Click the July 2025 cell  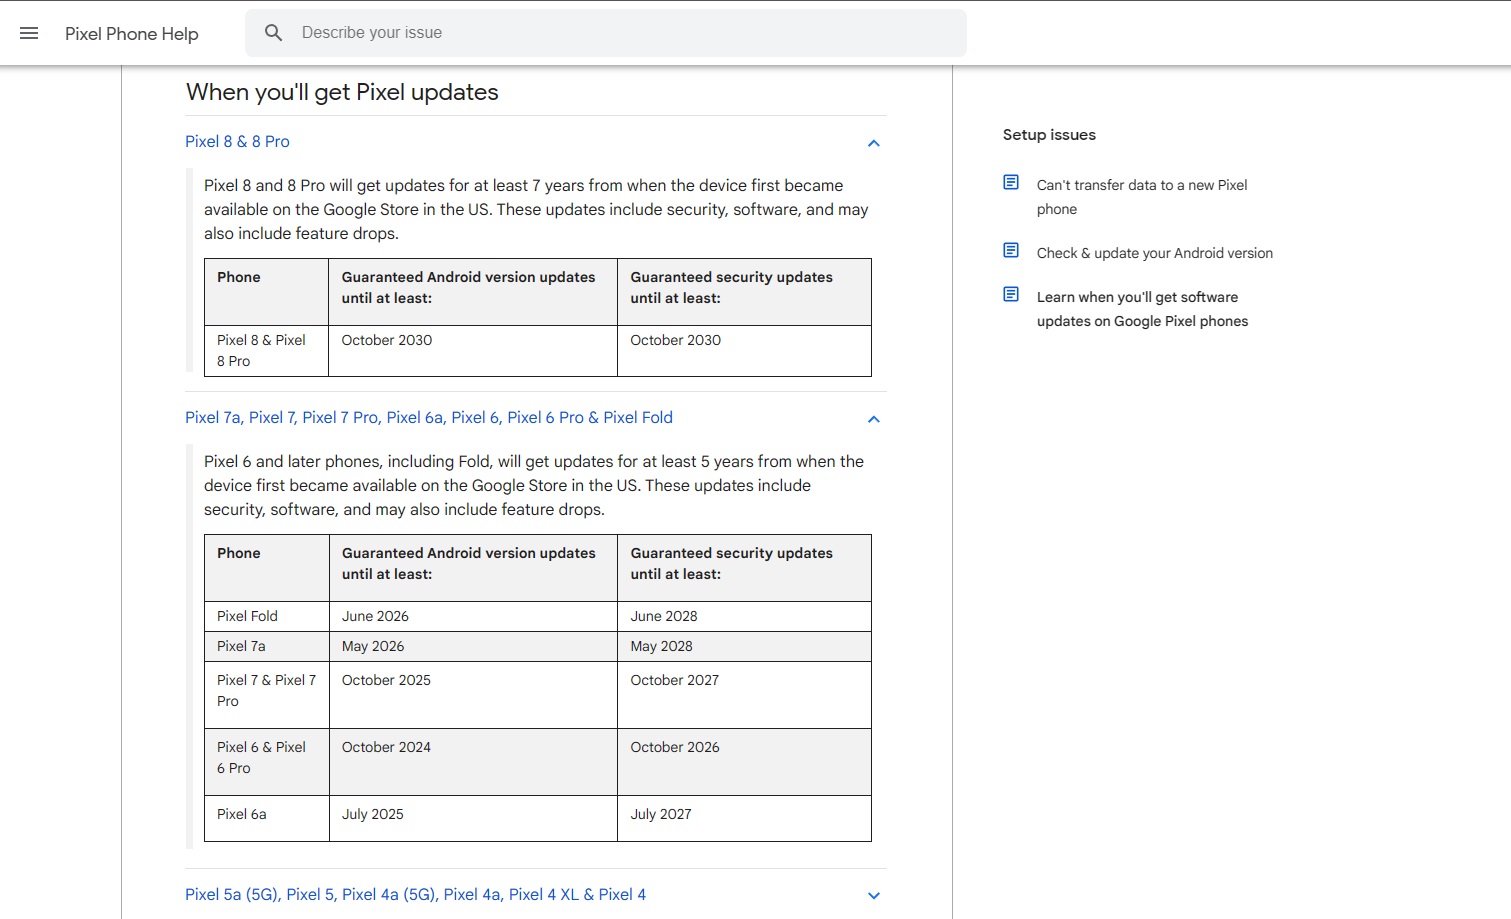point(473,818)
